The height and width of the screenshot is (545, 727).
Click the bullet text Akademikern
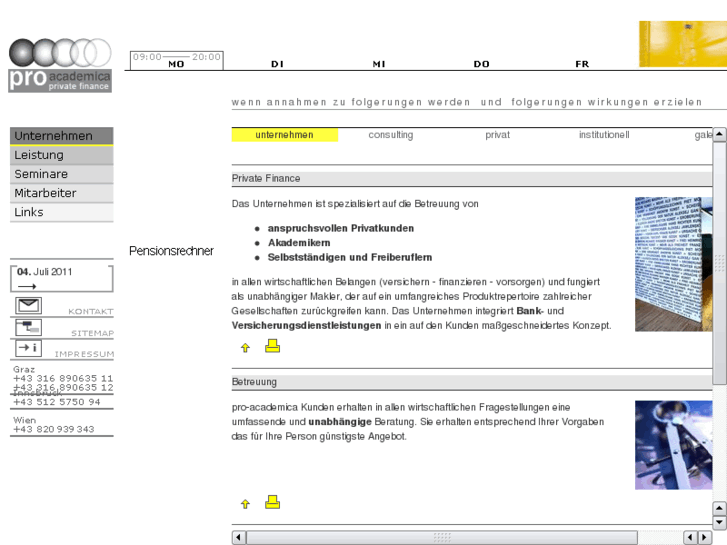point(299,243)
